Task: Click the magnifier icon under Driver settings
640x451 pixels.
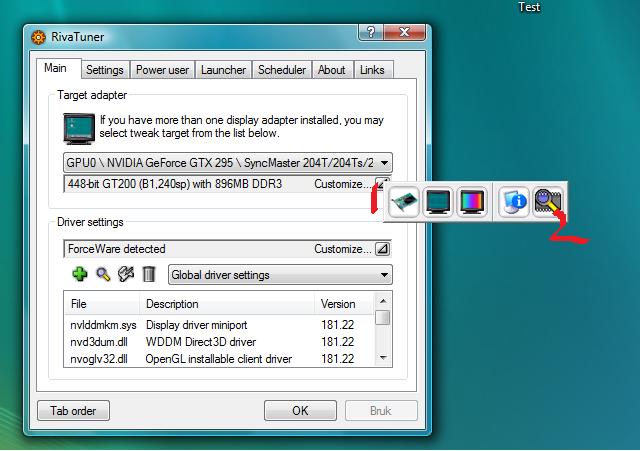Action: [103, 274]
